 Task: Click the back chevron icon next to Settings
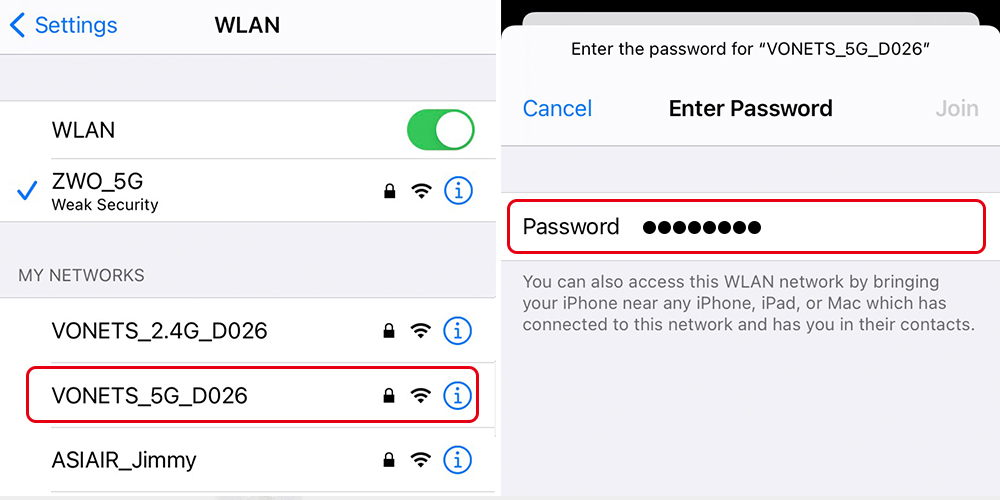click(18, 26)
